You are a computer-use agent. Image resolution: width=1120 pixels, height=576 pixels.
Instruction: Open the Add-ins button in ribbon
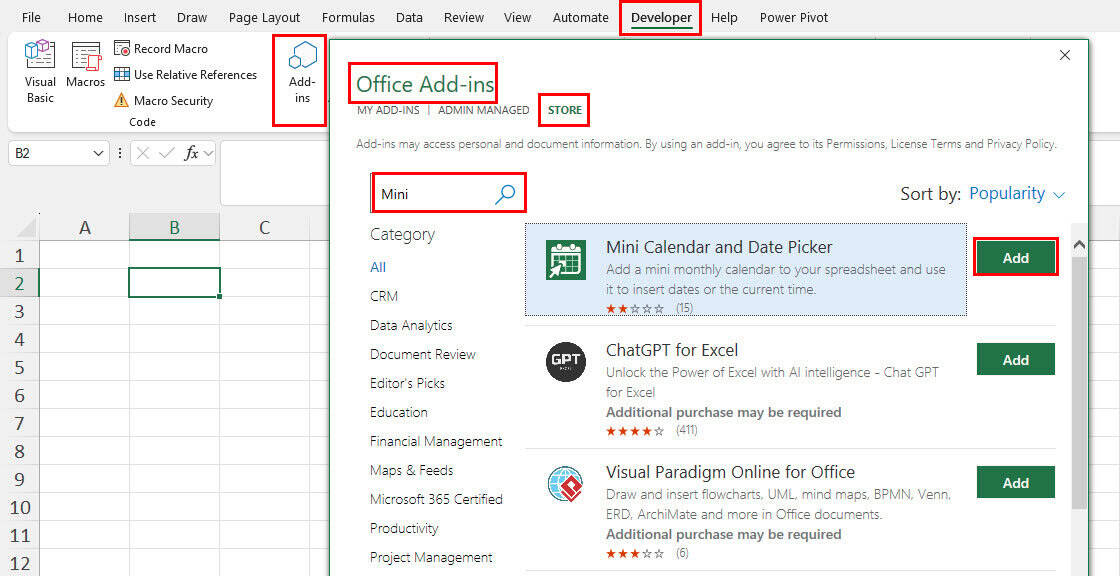pos(301,73)
